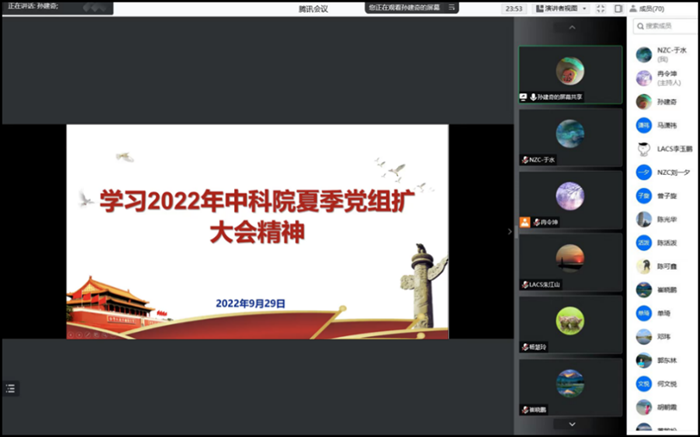Click the fullscreen icon in top toolbar
Image resolution: width=700 pixels, height=437 pixels.
601,8
